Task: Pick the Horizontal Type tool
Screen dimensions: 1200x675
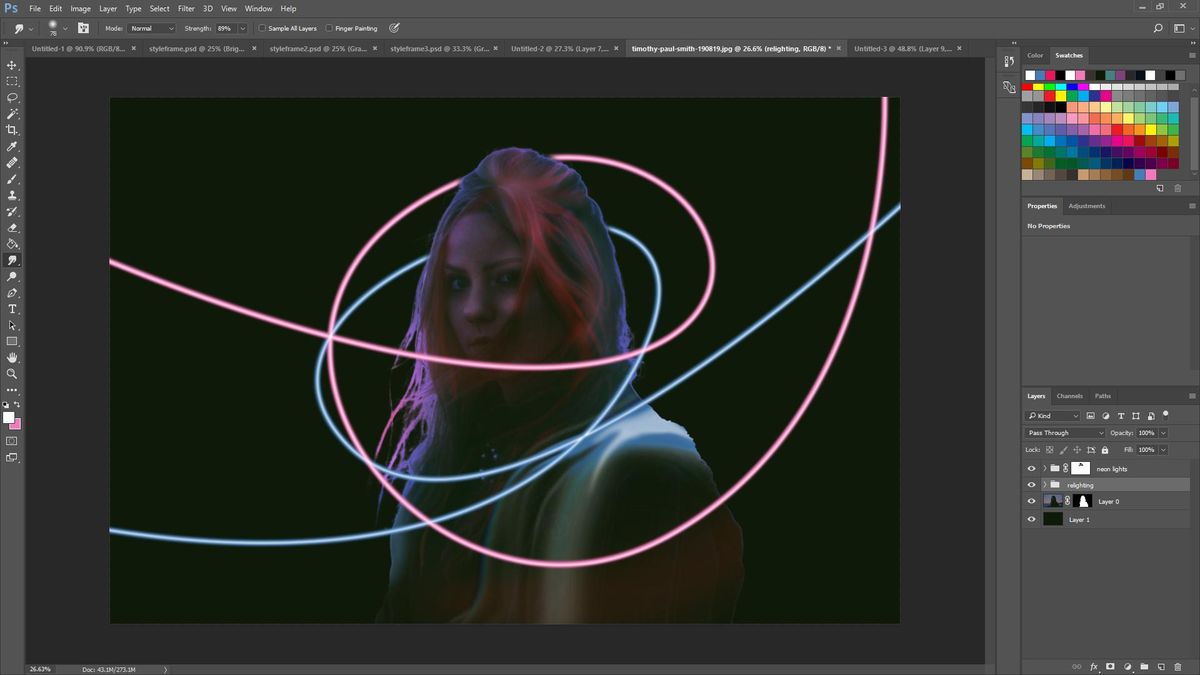Action: pyautogui.click(x=12, y=310)
